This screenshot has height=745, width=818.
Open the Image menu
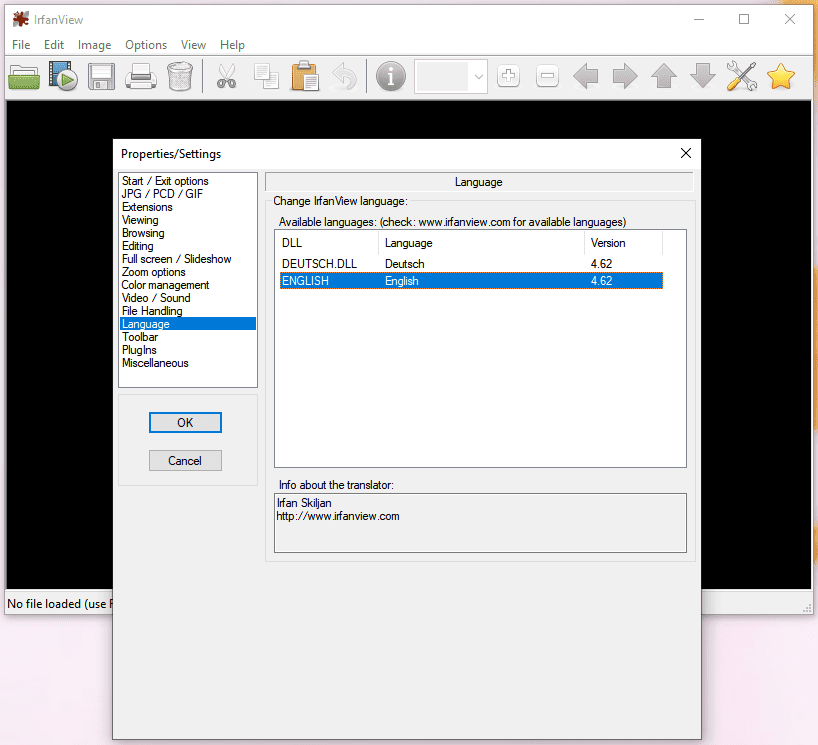[94, 45]
